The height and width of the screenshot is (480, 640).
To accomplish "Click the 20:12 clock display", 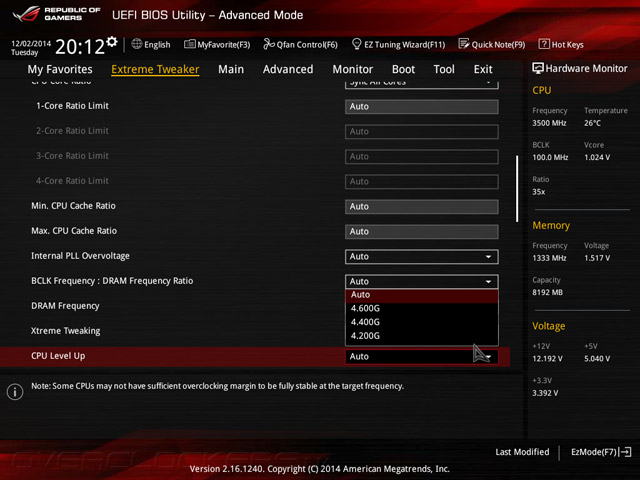I will click(80, 47).
